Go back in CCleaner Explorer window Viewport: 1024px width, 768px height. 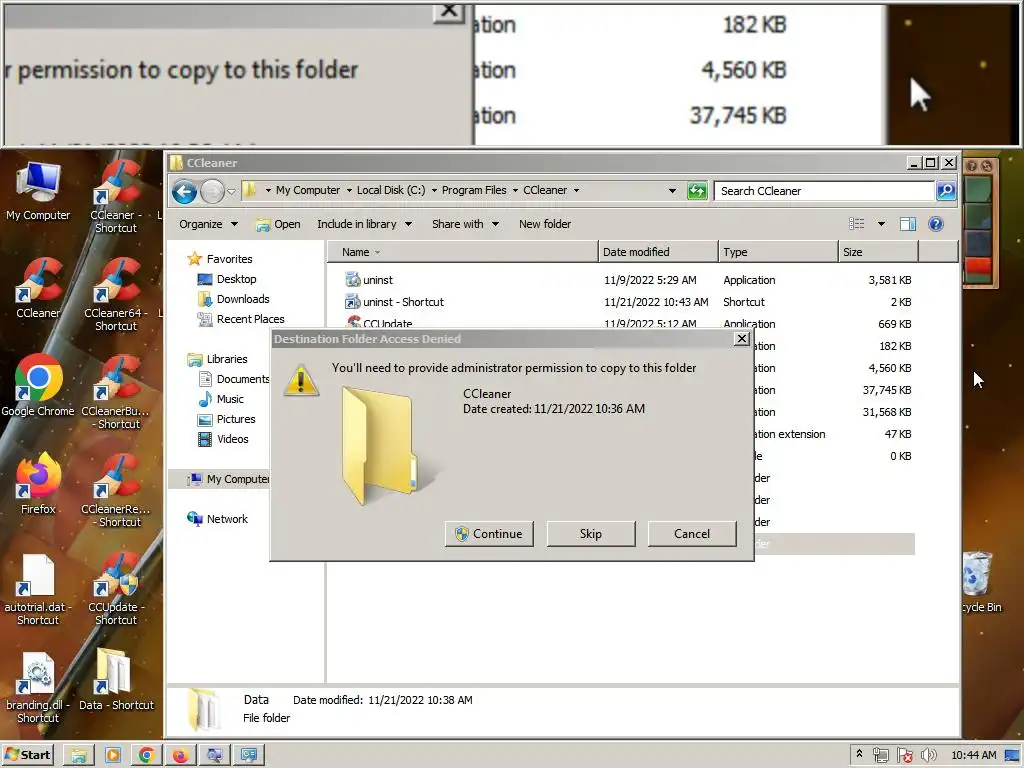pos(184,191)
